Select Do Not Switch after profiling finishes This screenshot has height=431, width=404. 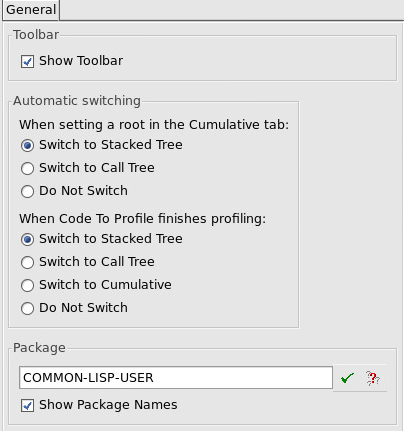27,308
